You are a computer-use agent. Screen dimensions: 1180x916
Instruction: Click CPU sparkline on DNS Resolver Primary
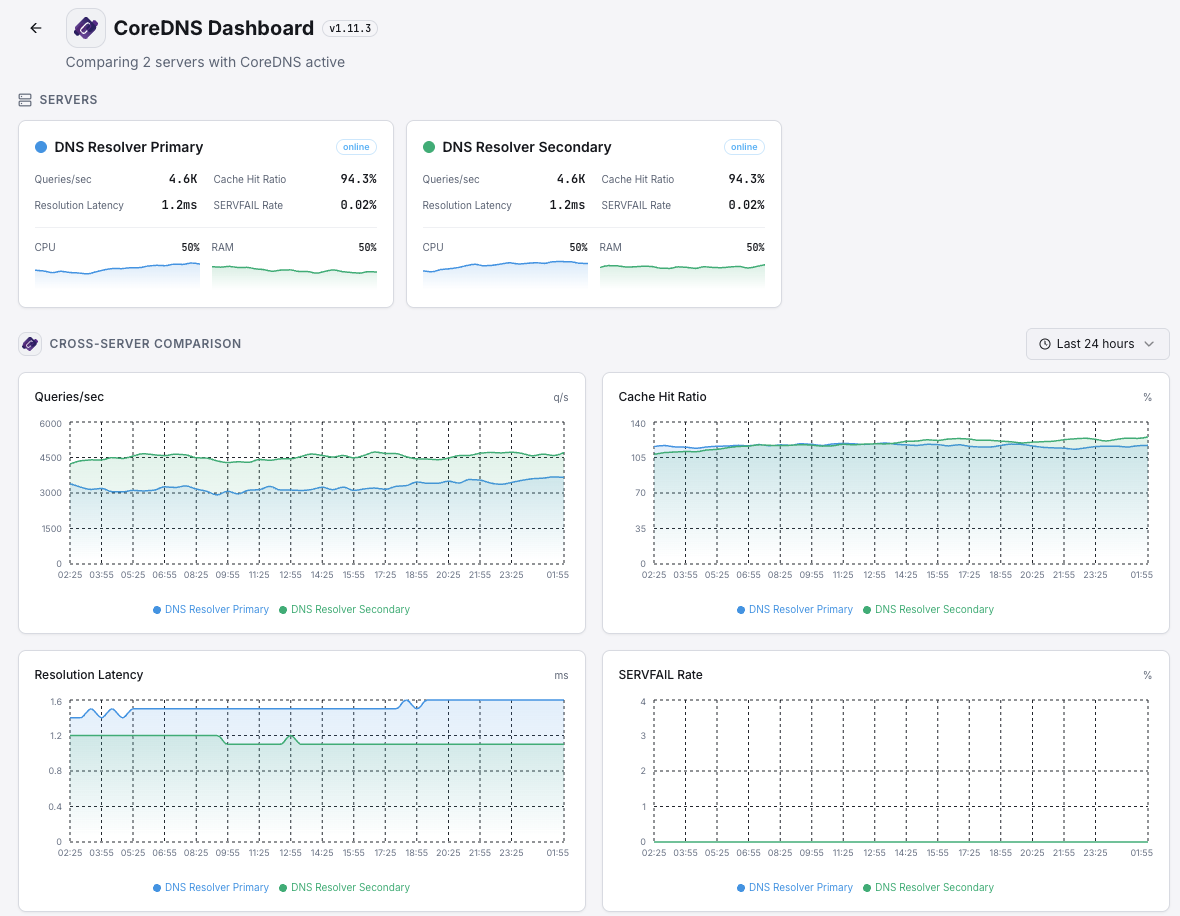(117, 271)
